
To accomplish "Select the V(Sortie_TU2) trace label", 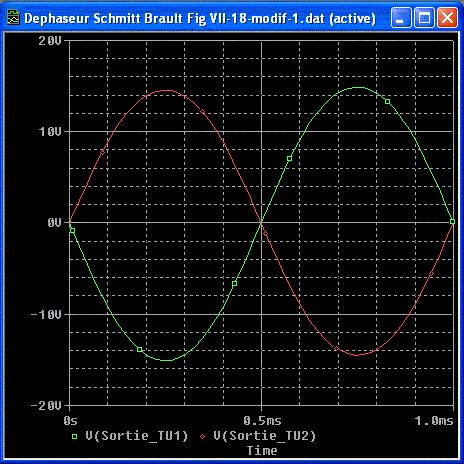I will [x=264, y=436].
